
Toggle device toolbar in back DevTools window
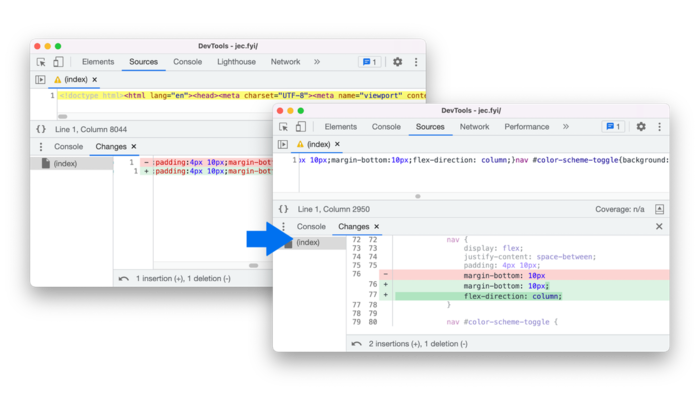pos(58,62)
